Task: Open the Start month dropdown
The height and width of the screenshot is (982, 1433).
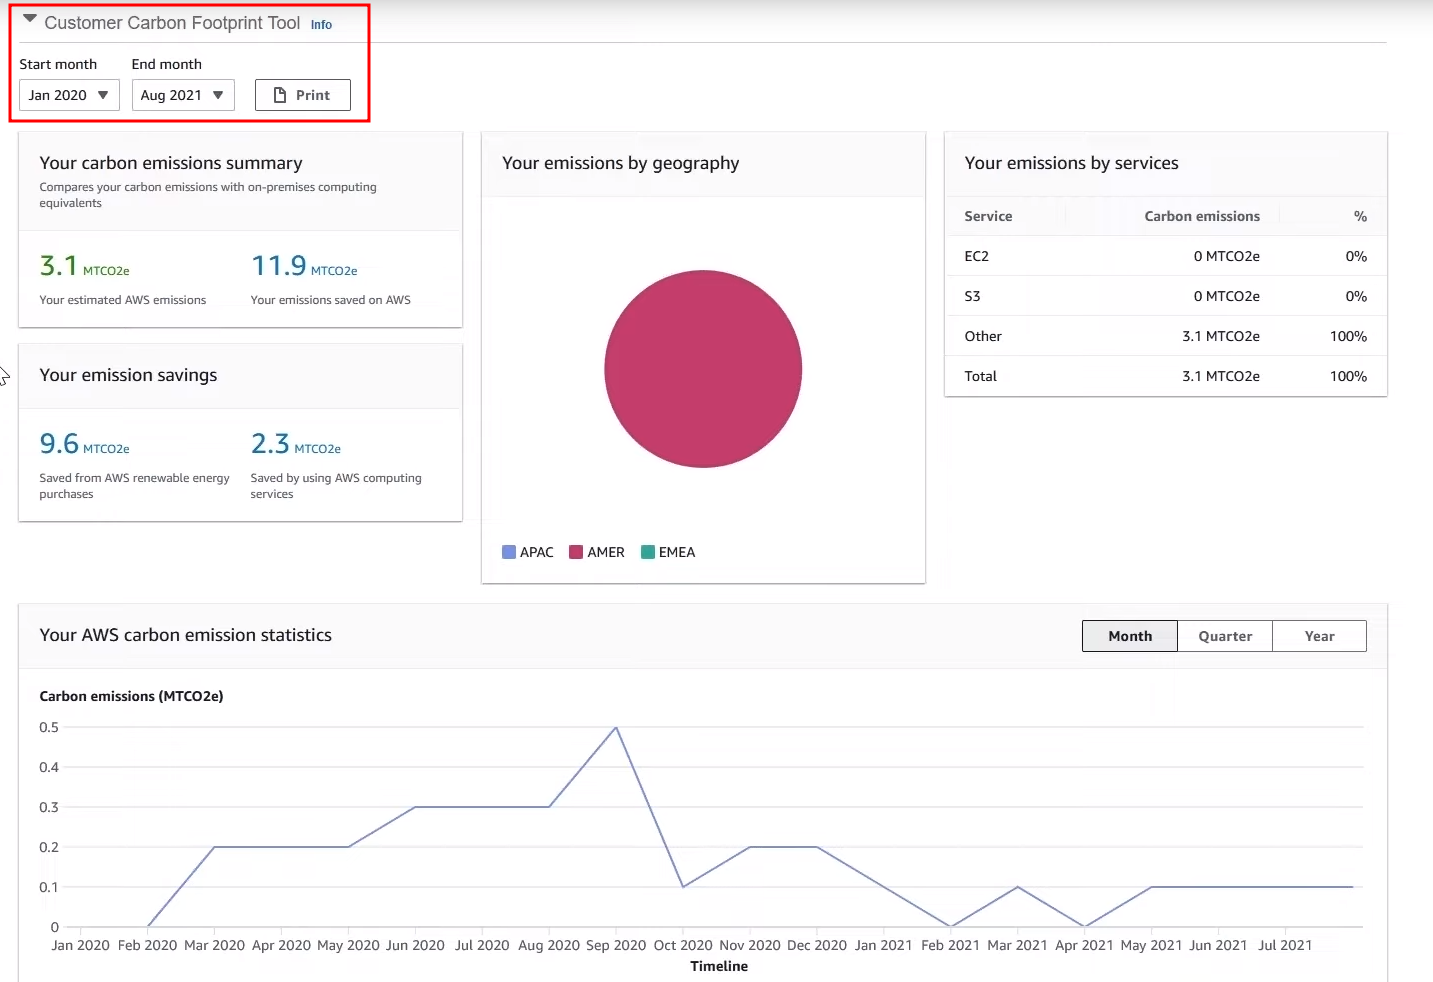Action: coord(69,95)
